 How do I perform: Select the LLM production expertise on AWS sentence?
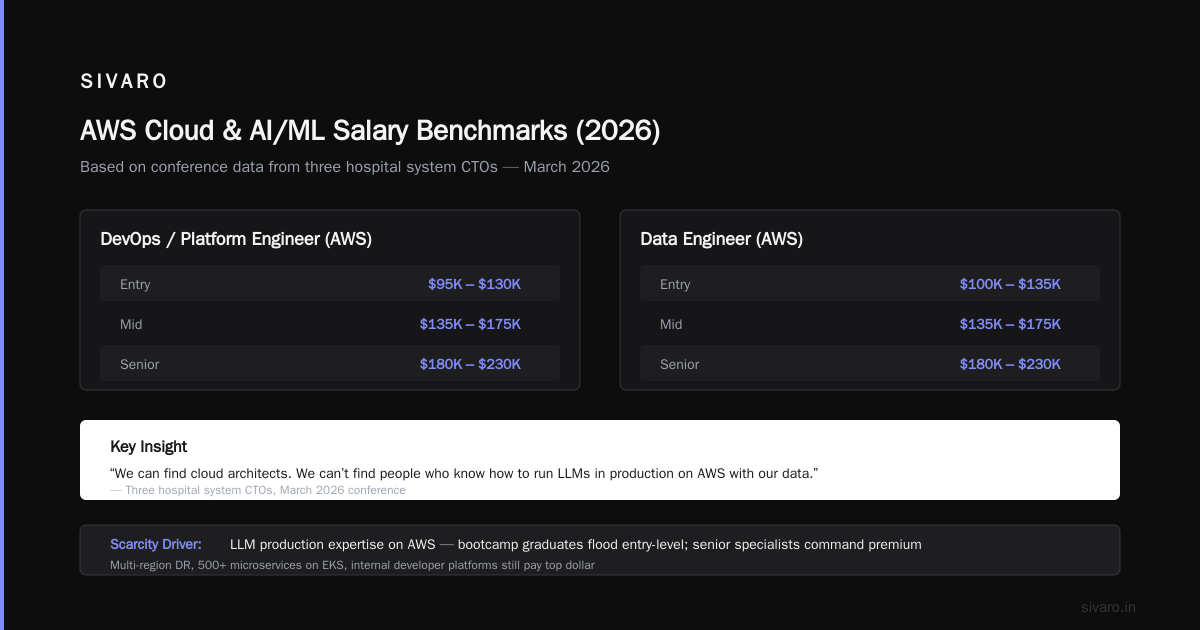576,544
